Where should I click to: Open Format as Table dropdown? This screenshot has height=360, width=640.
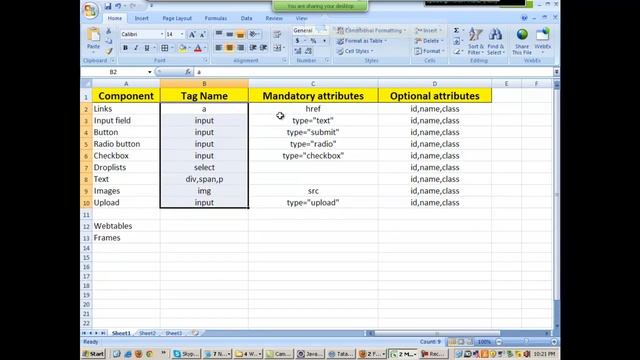362,41
